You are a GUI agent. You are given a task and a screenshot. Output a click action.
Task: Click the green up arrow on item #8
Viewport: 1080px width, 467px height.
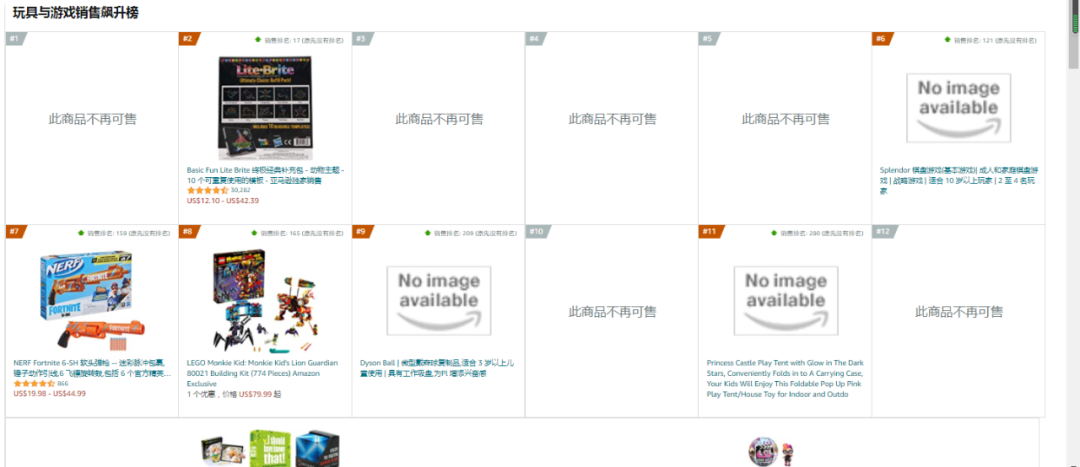coord(255,233)
